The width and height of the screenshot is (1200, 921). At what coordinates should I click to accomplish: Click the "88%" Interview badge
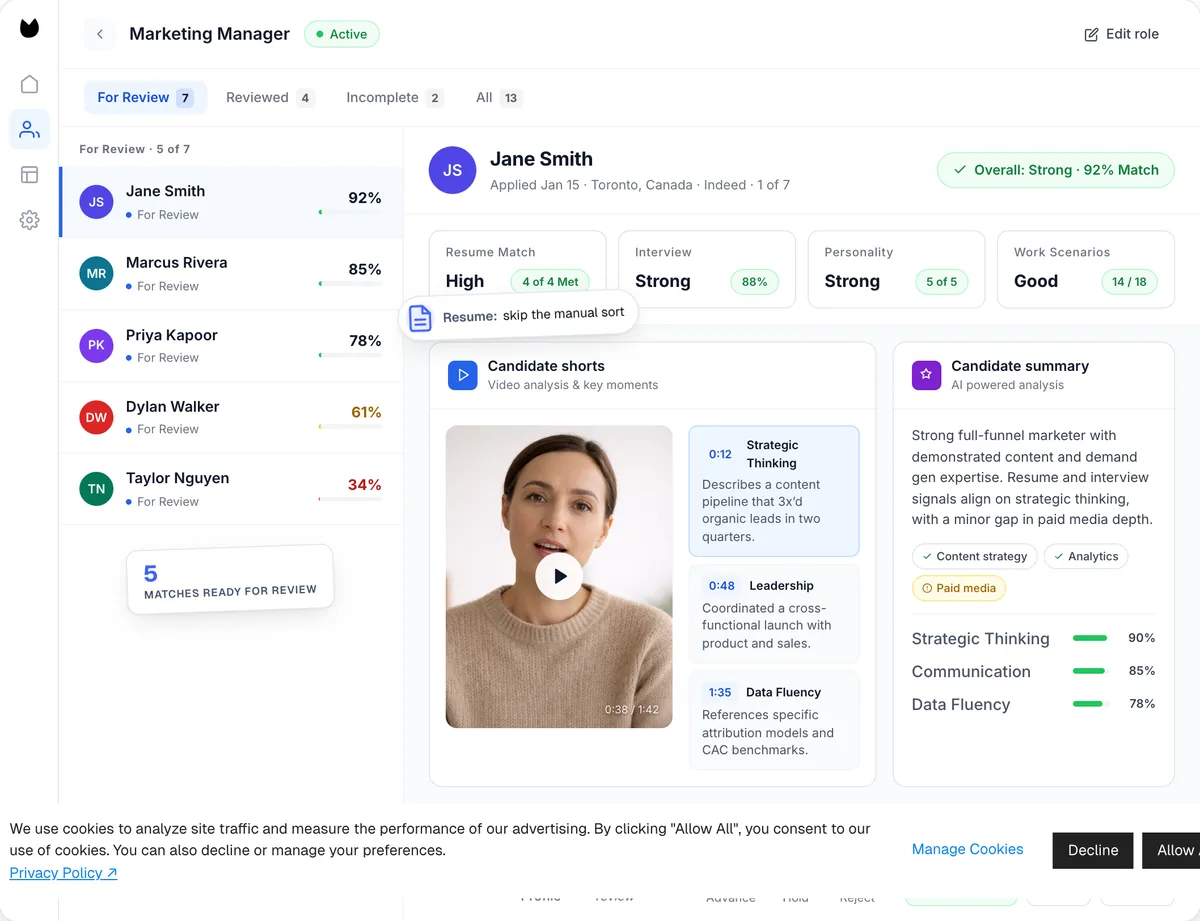click(x=755, y=282)
